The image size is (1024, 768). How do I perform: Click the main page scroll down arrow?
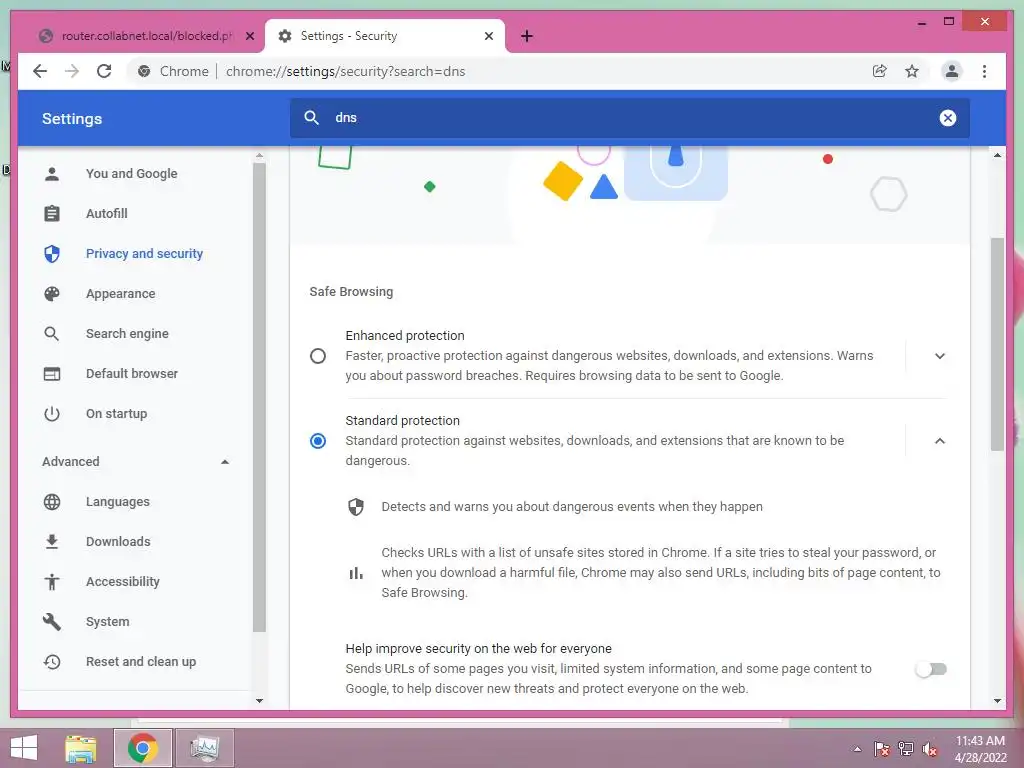point(997,701)
